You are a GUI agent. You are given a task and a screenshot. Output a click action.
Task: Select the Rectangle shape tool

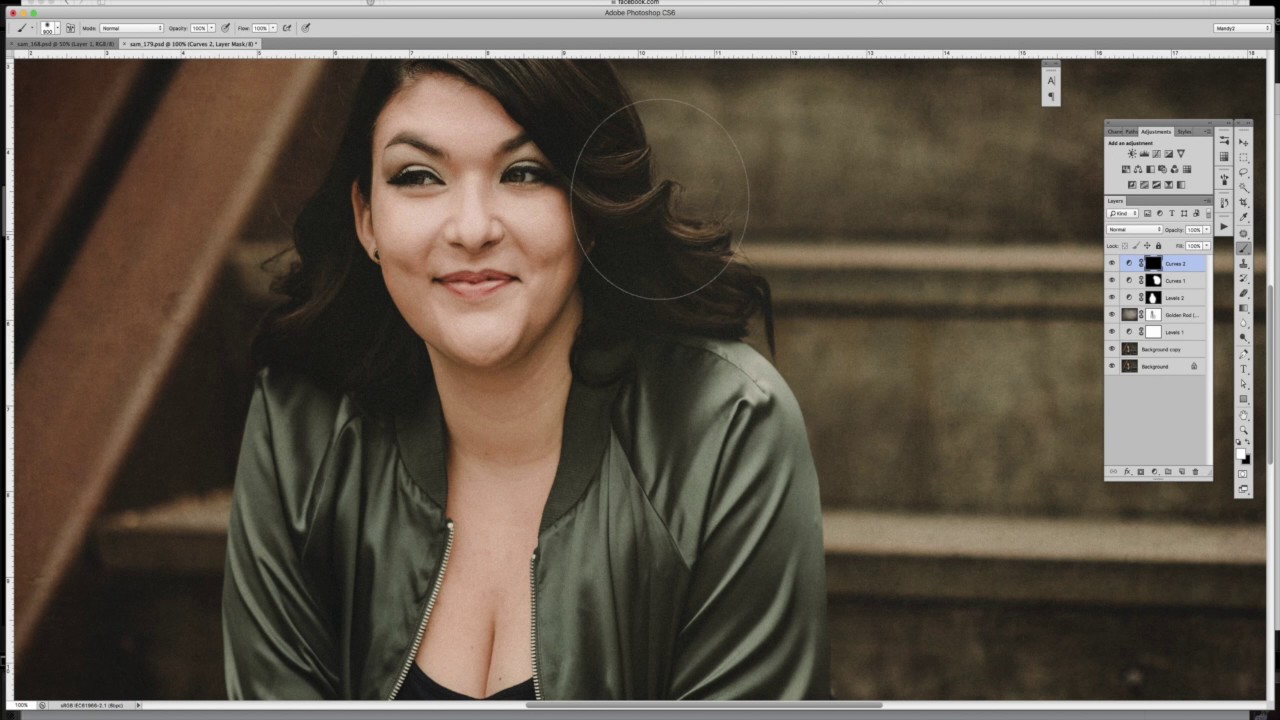1244,399
